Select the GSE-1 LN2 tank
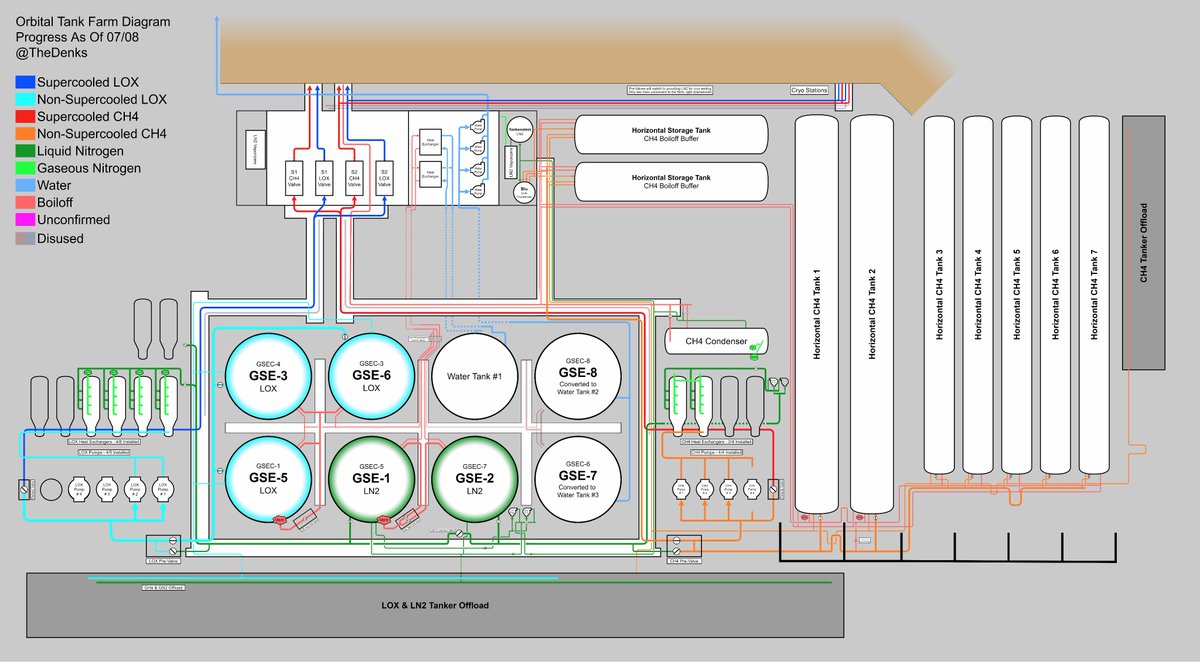Screen dimensions: 1200x662 [x=371, y=480]
